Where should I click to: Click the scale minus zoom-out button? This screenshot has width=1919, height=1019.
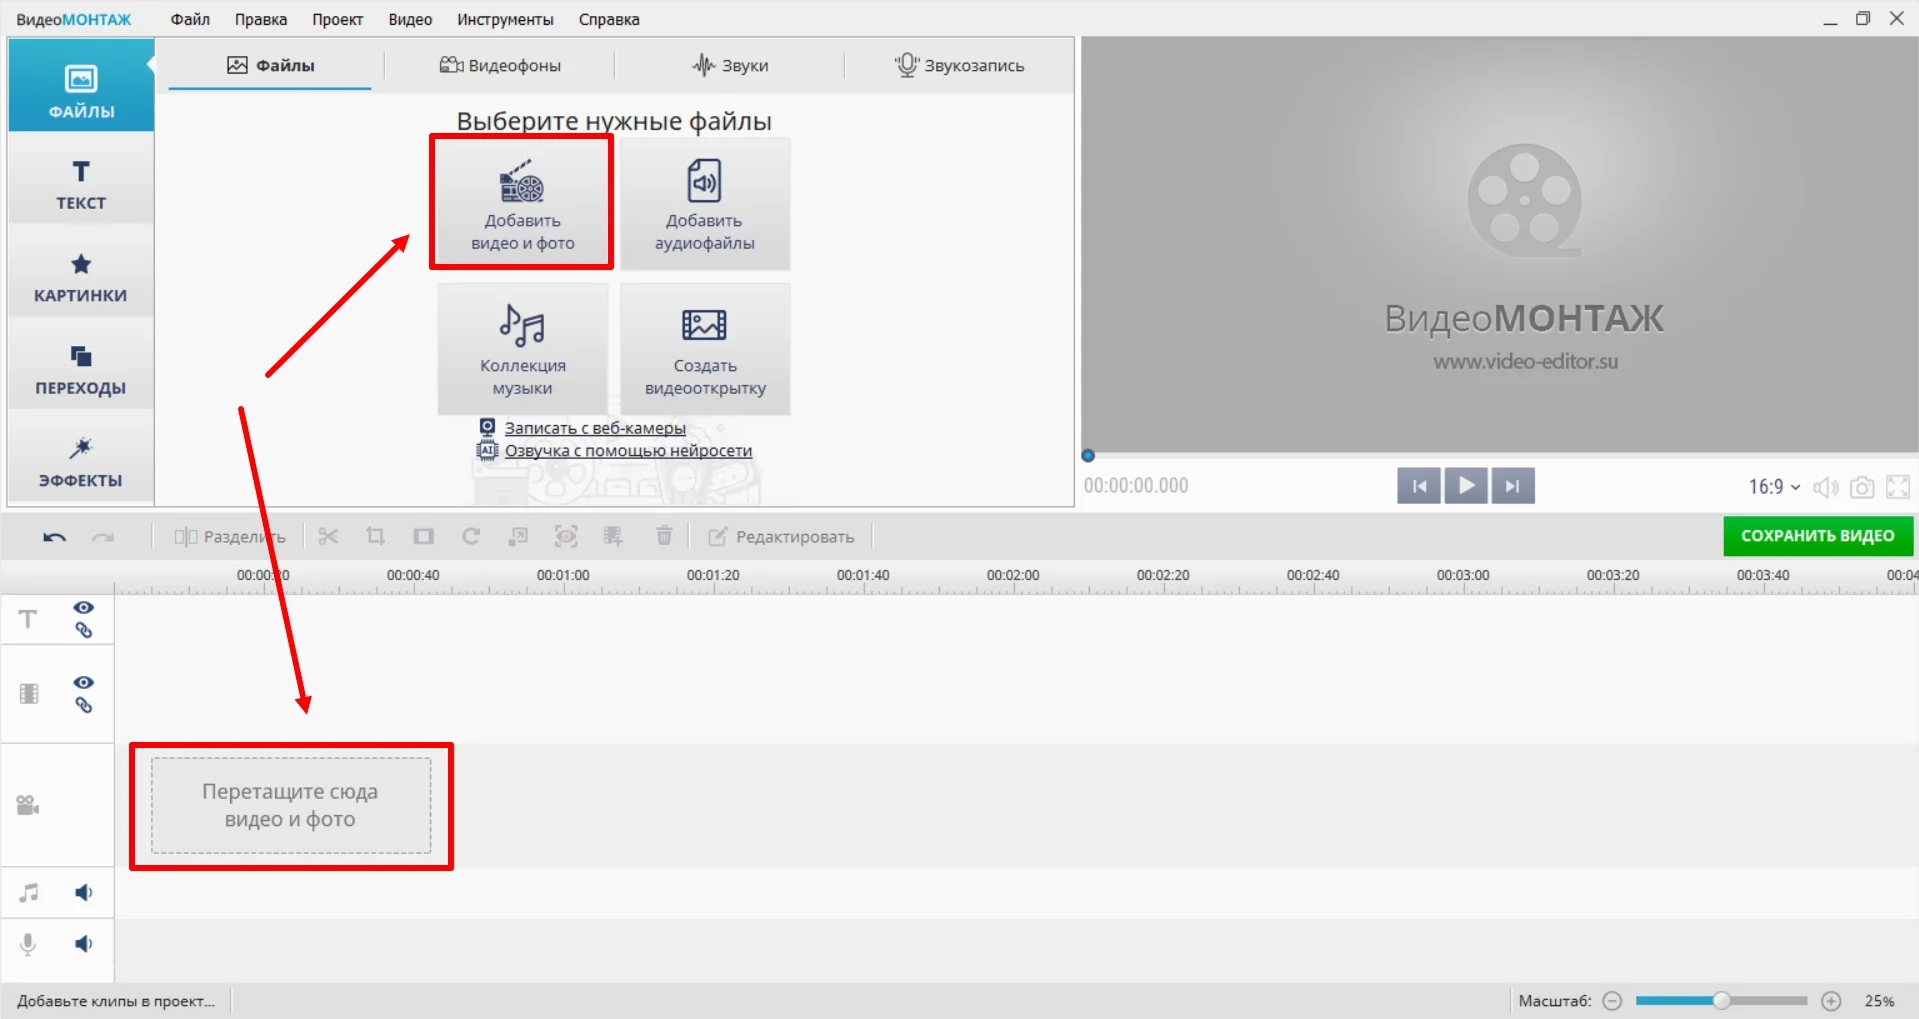[1612, 1001]
